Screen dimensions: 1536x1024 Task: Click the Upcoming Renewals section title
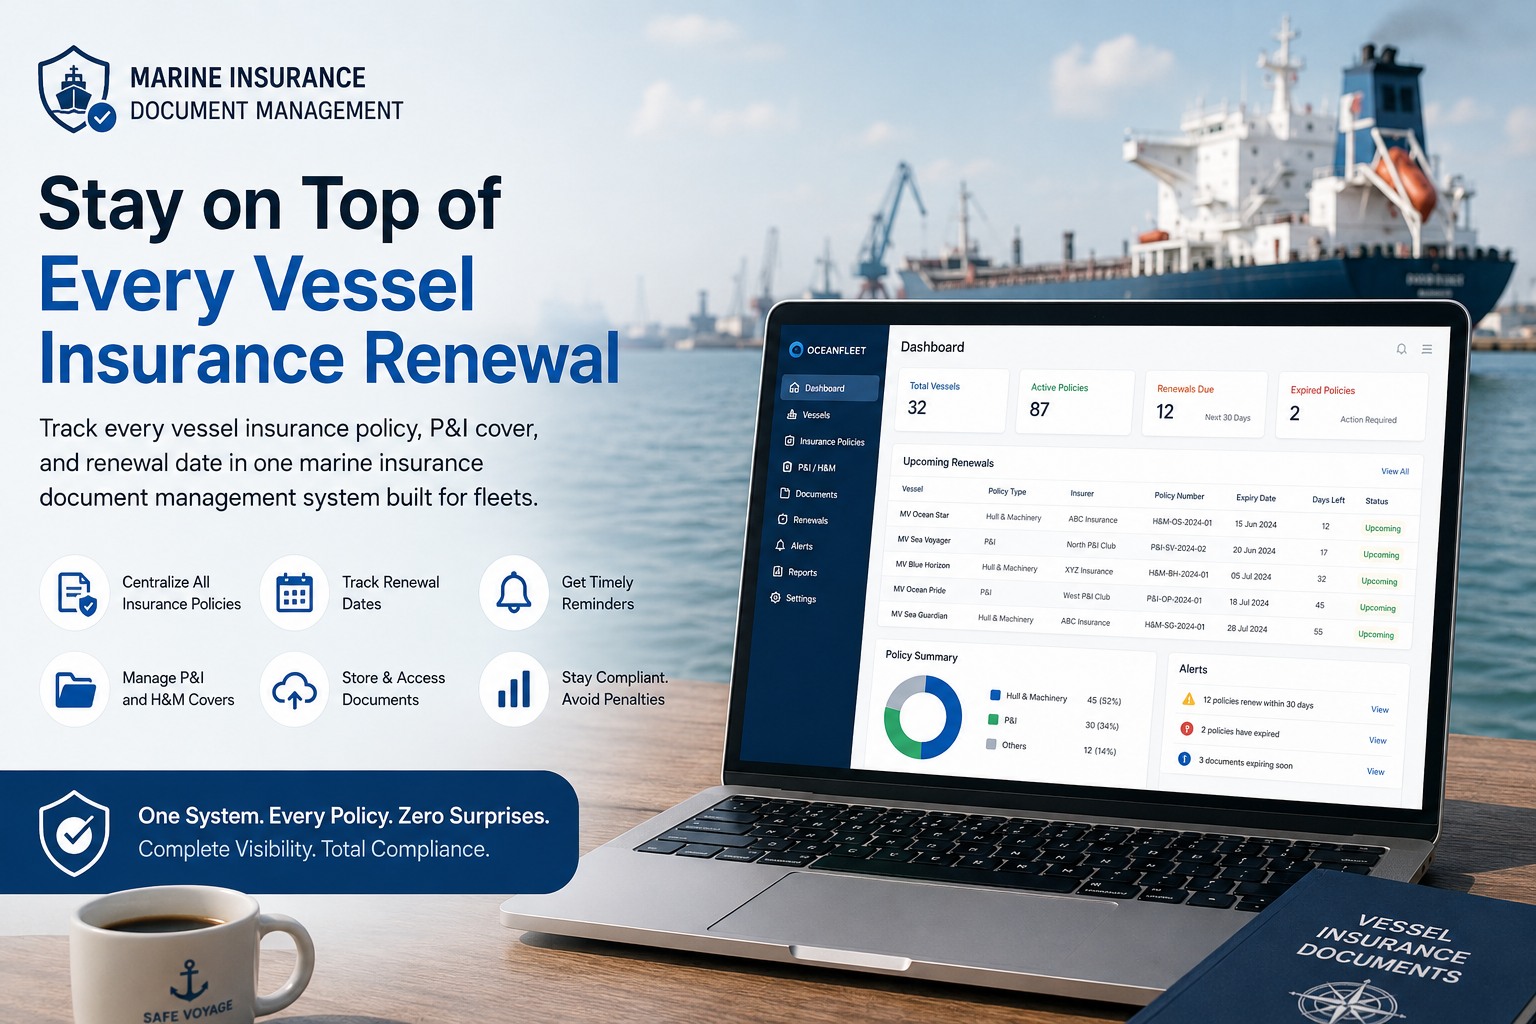[x=948, y=462]
